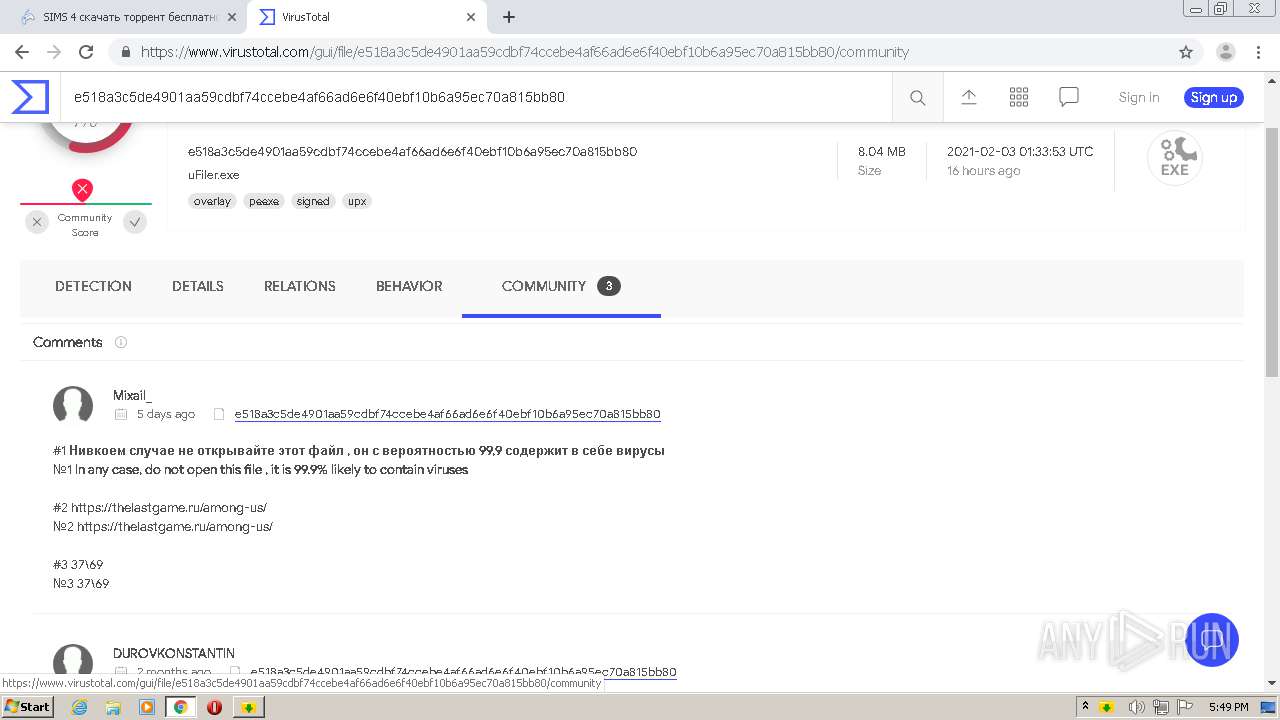
Task: Switch to the COMMUNITY tab
Action: [x=561, y=286]
